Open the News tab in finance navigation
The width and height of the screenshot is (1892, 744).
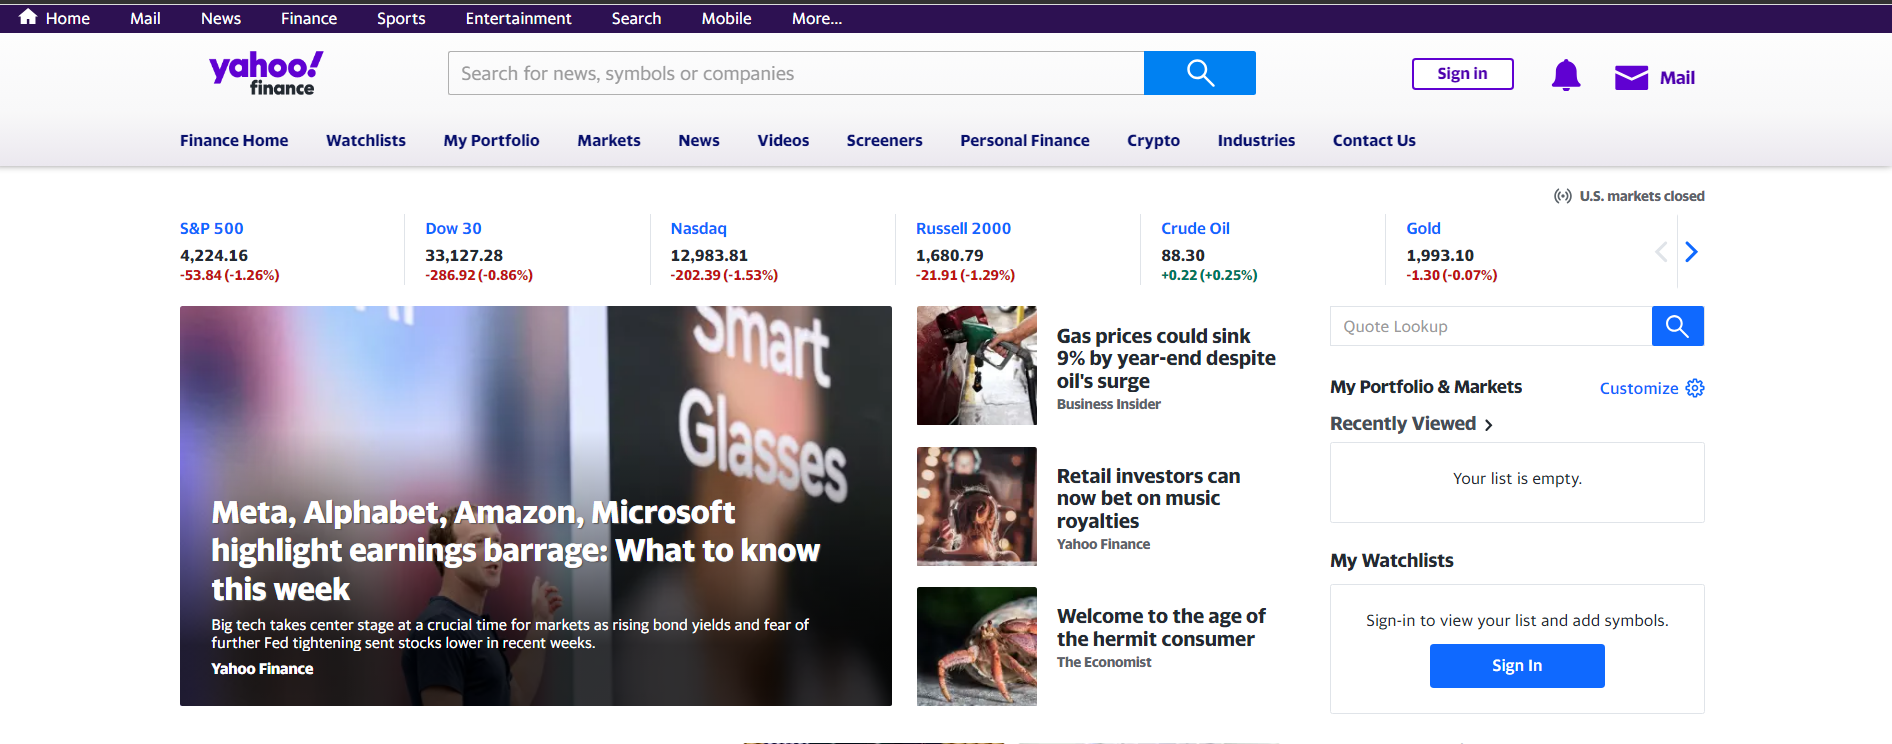click(x=699, y=140)
